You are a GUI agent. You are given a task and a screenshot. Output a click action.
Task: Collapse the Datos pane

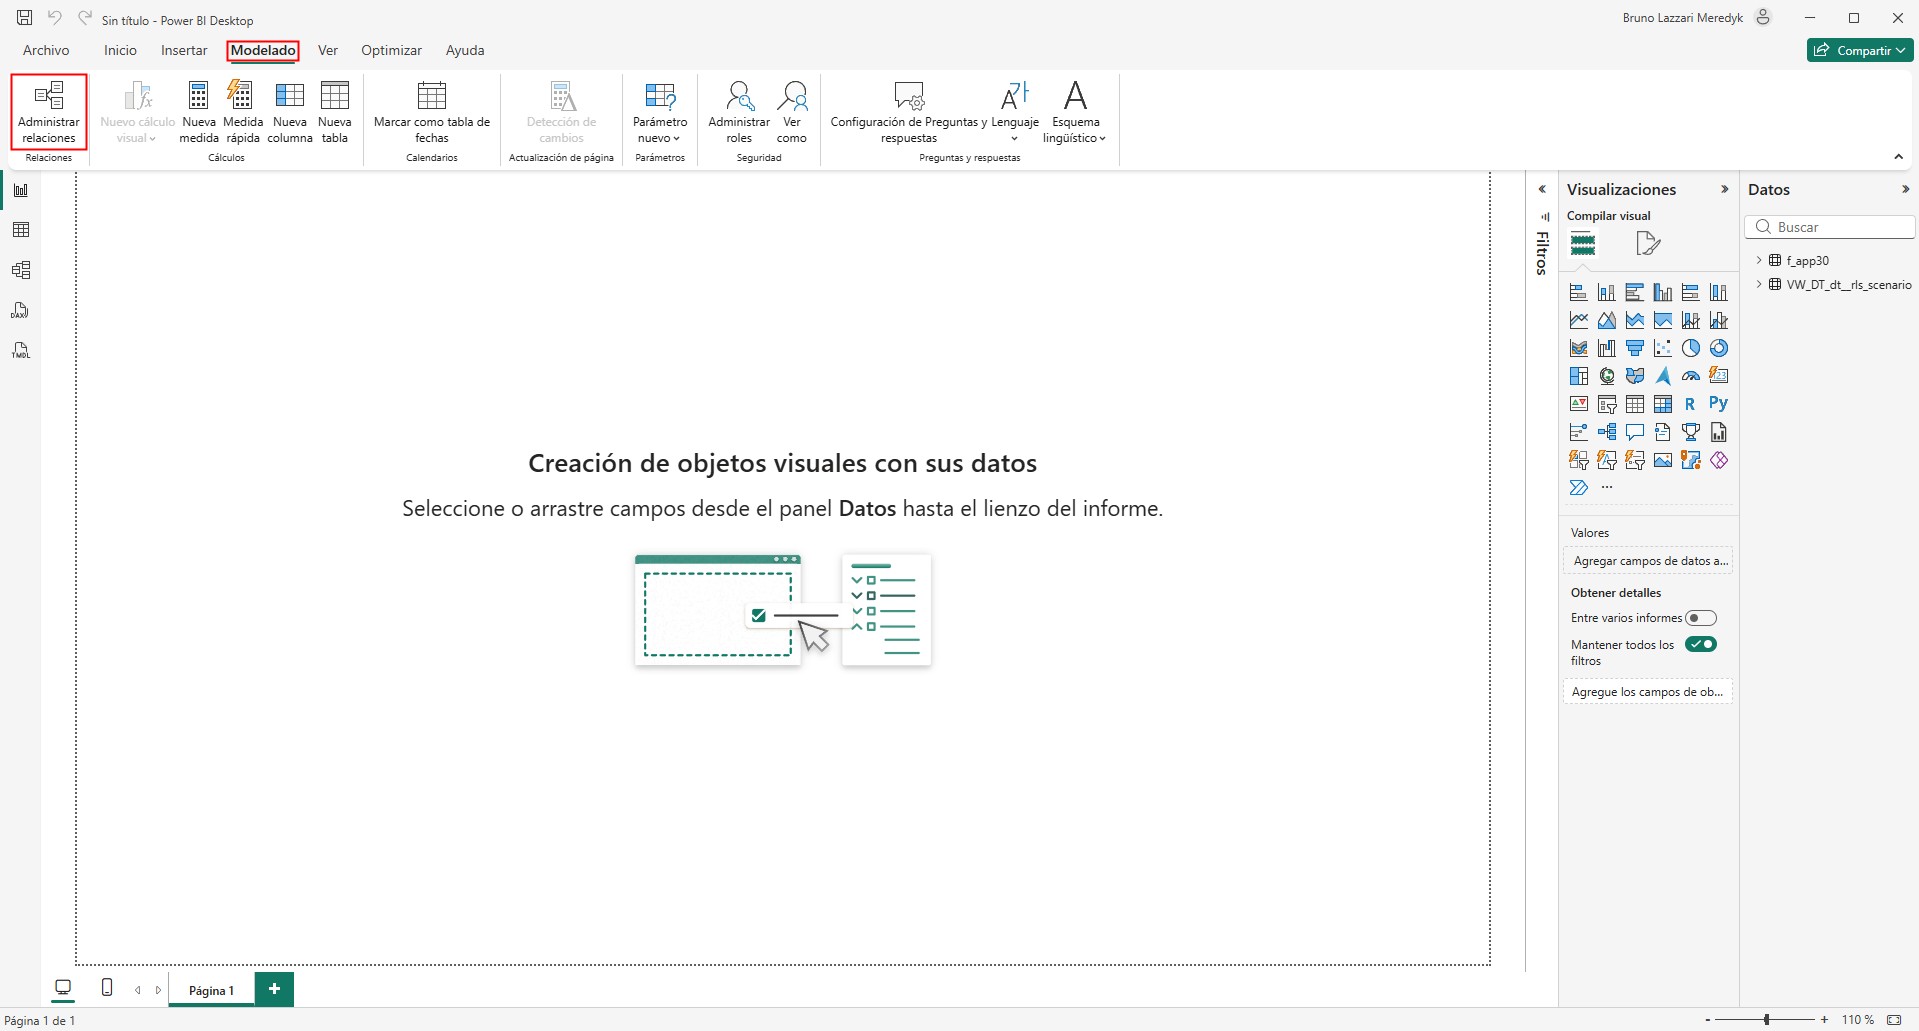1905,189
